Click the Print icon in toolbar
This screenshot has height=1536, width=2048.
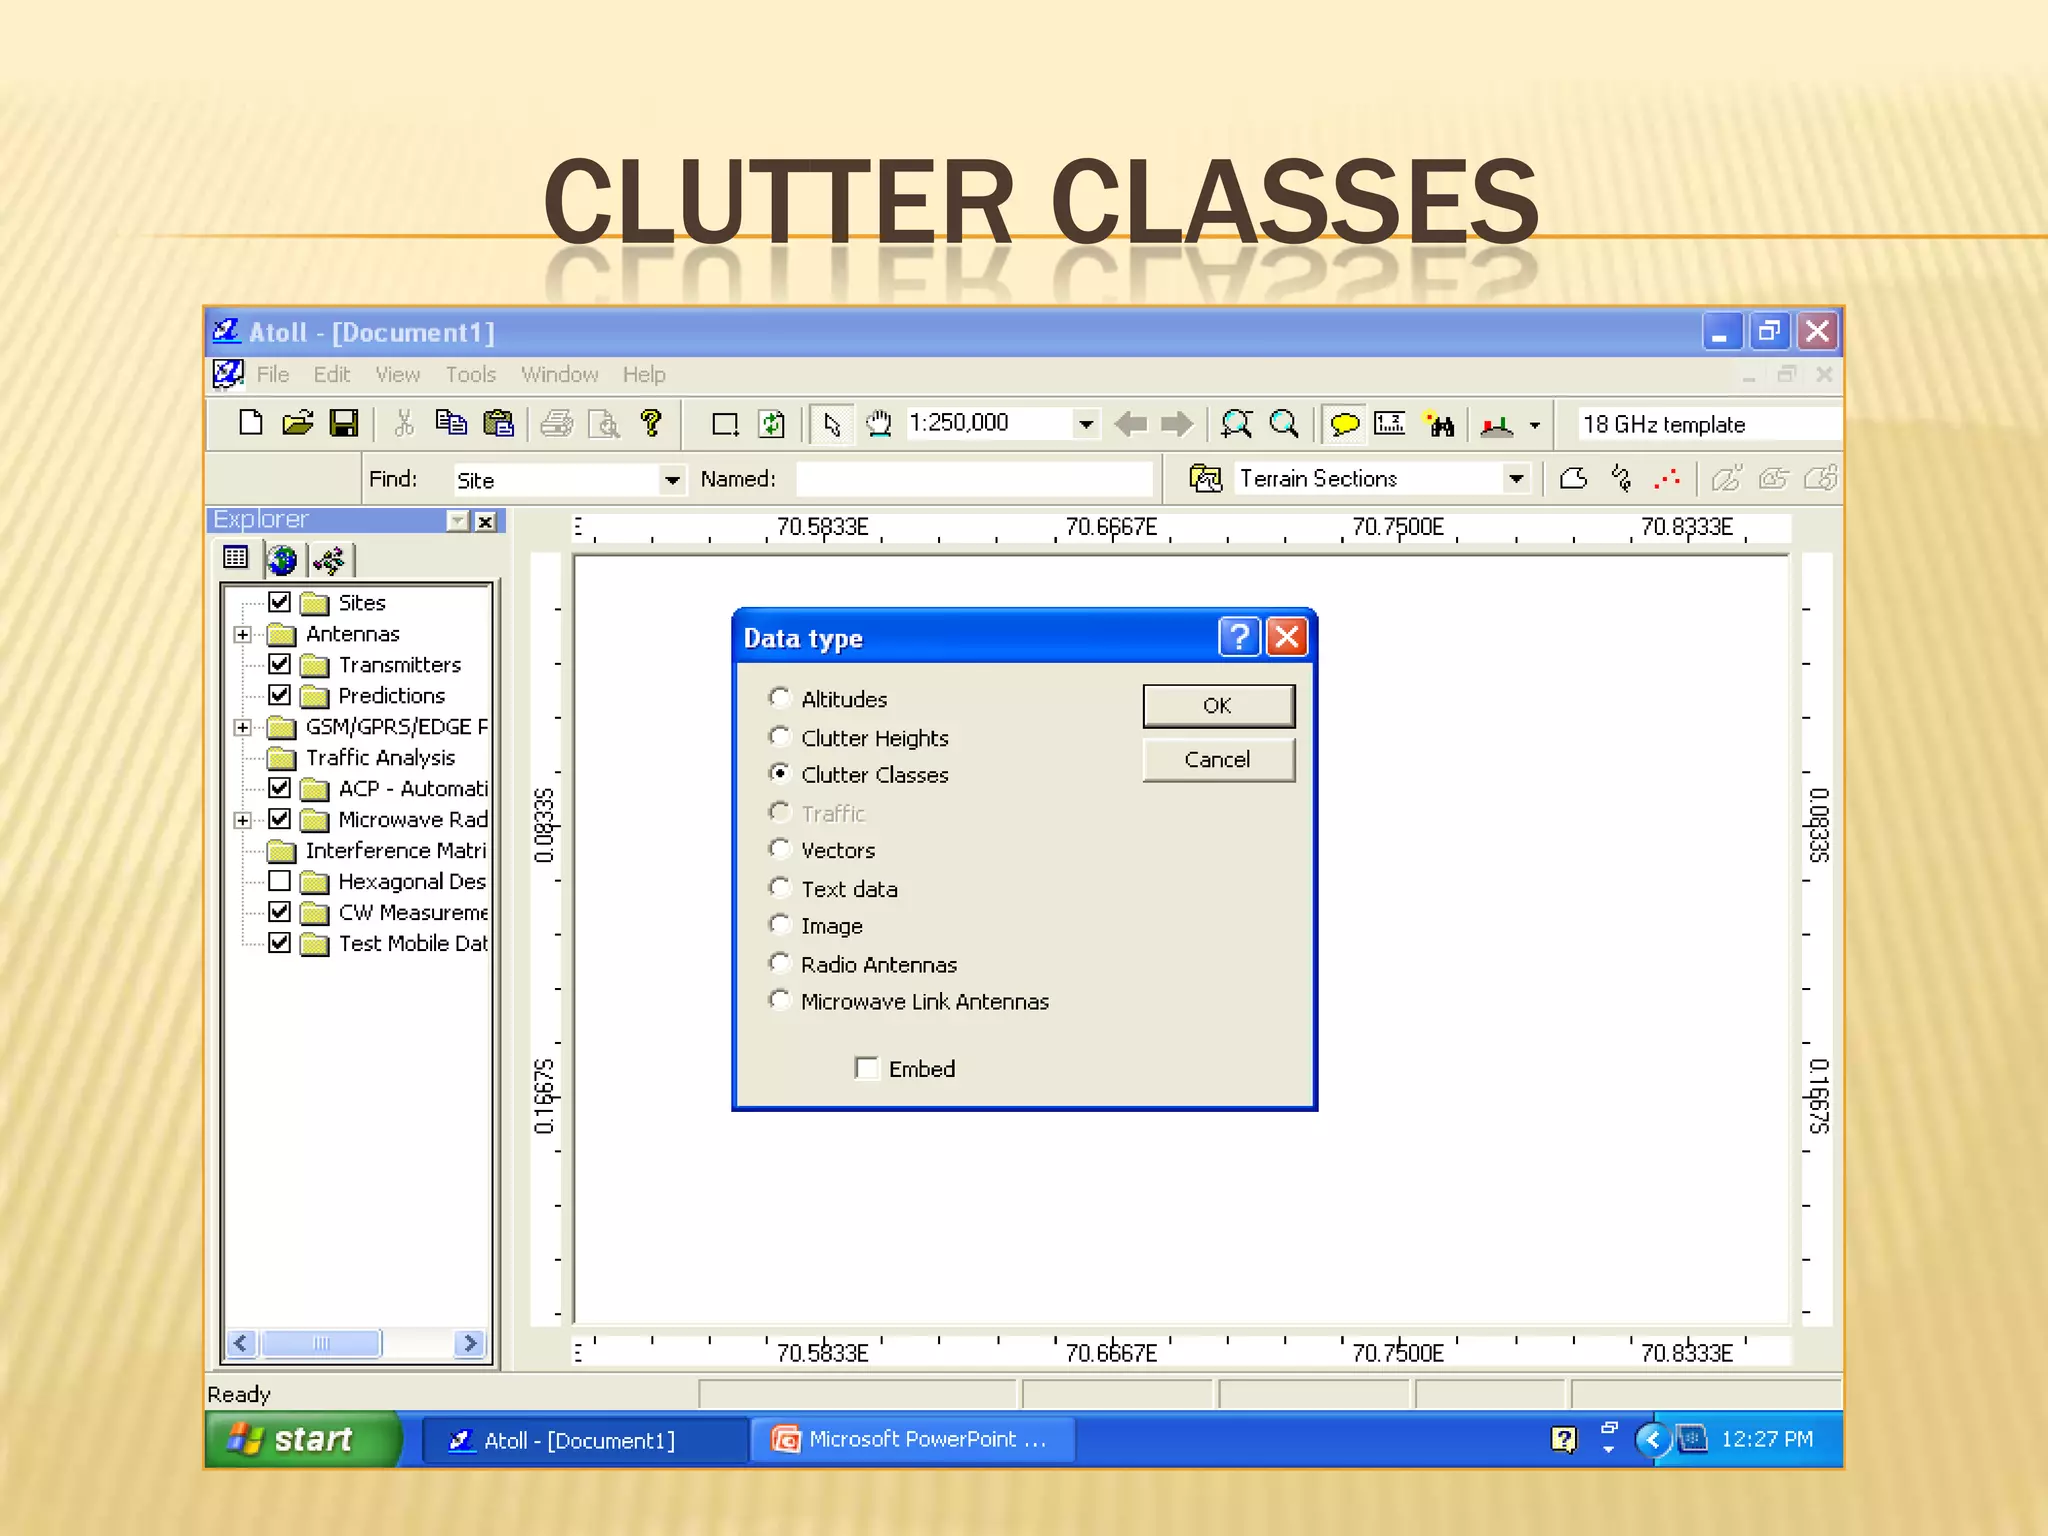pyautogui.click(x=556, y=424)
